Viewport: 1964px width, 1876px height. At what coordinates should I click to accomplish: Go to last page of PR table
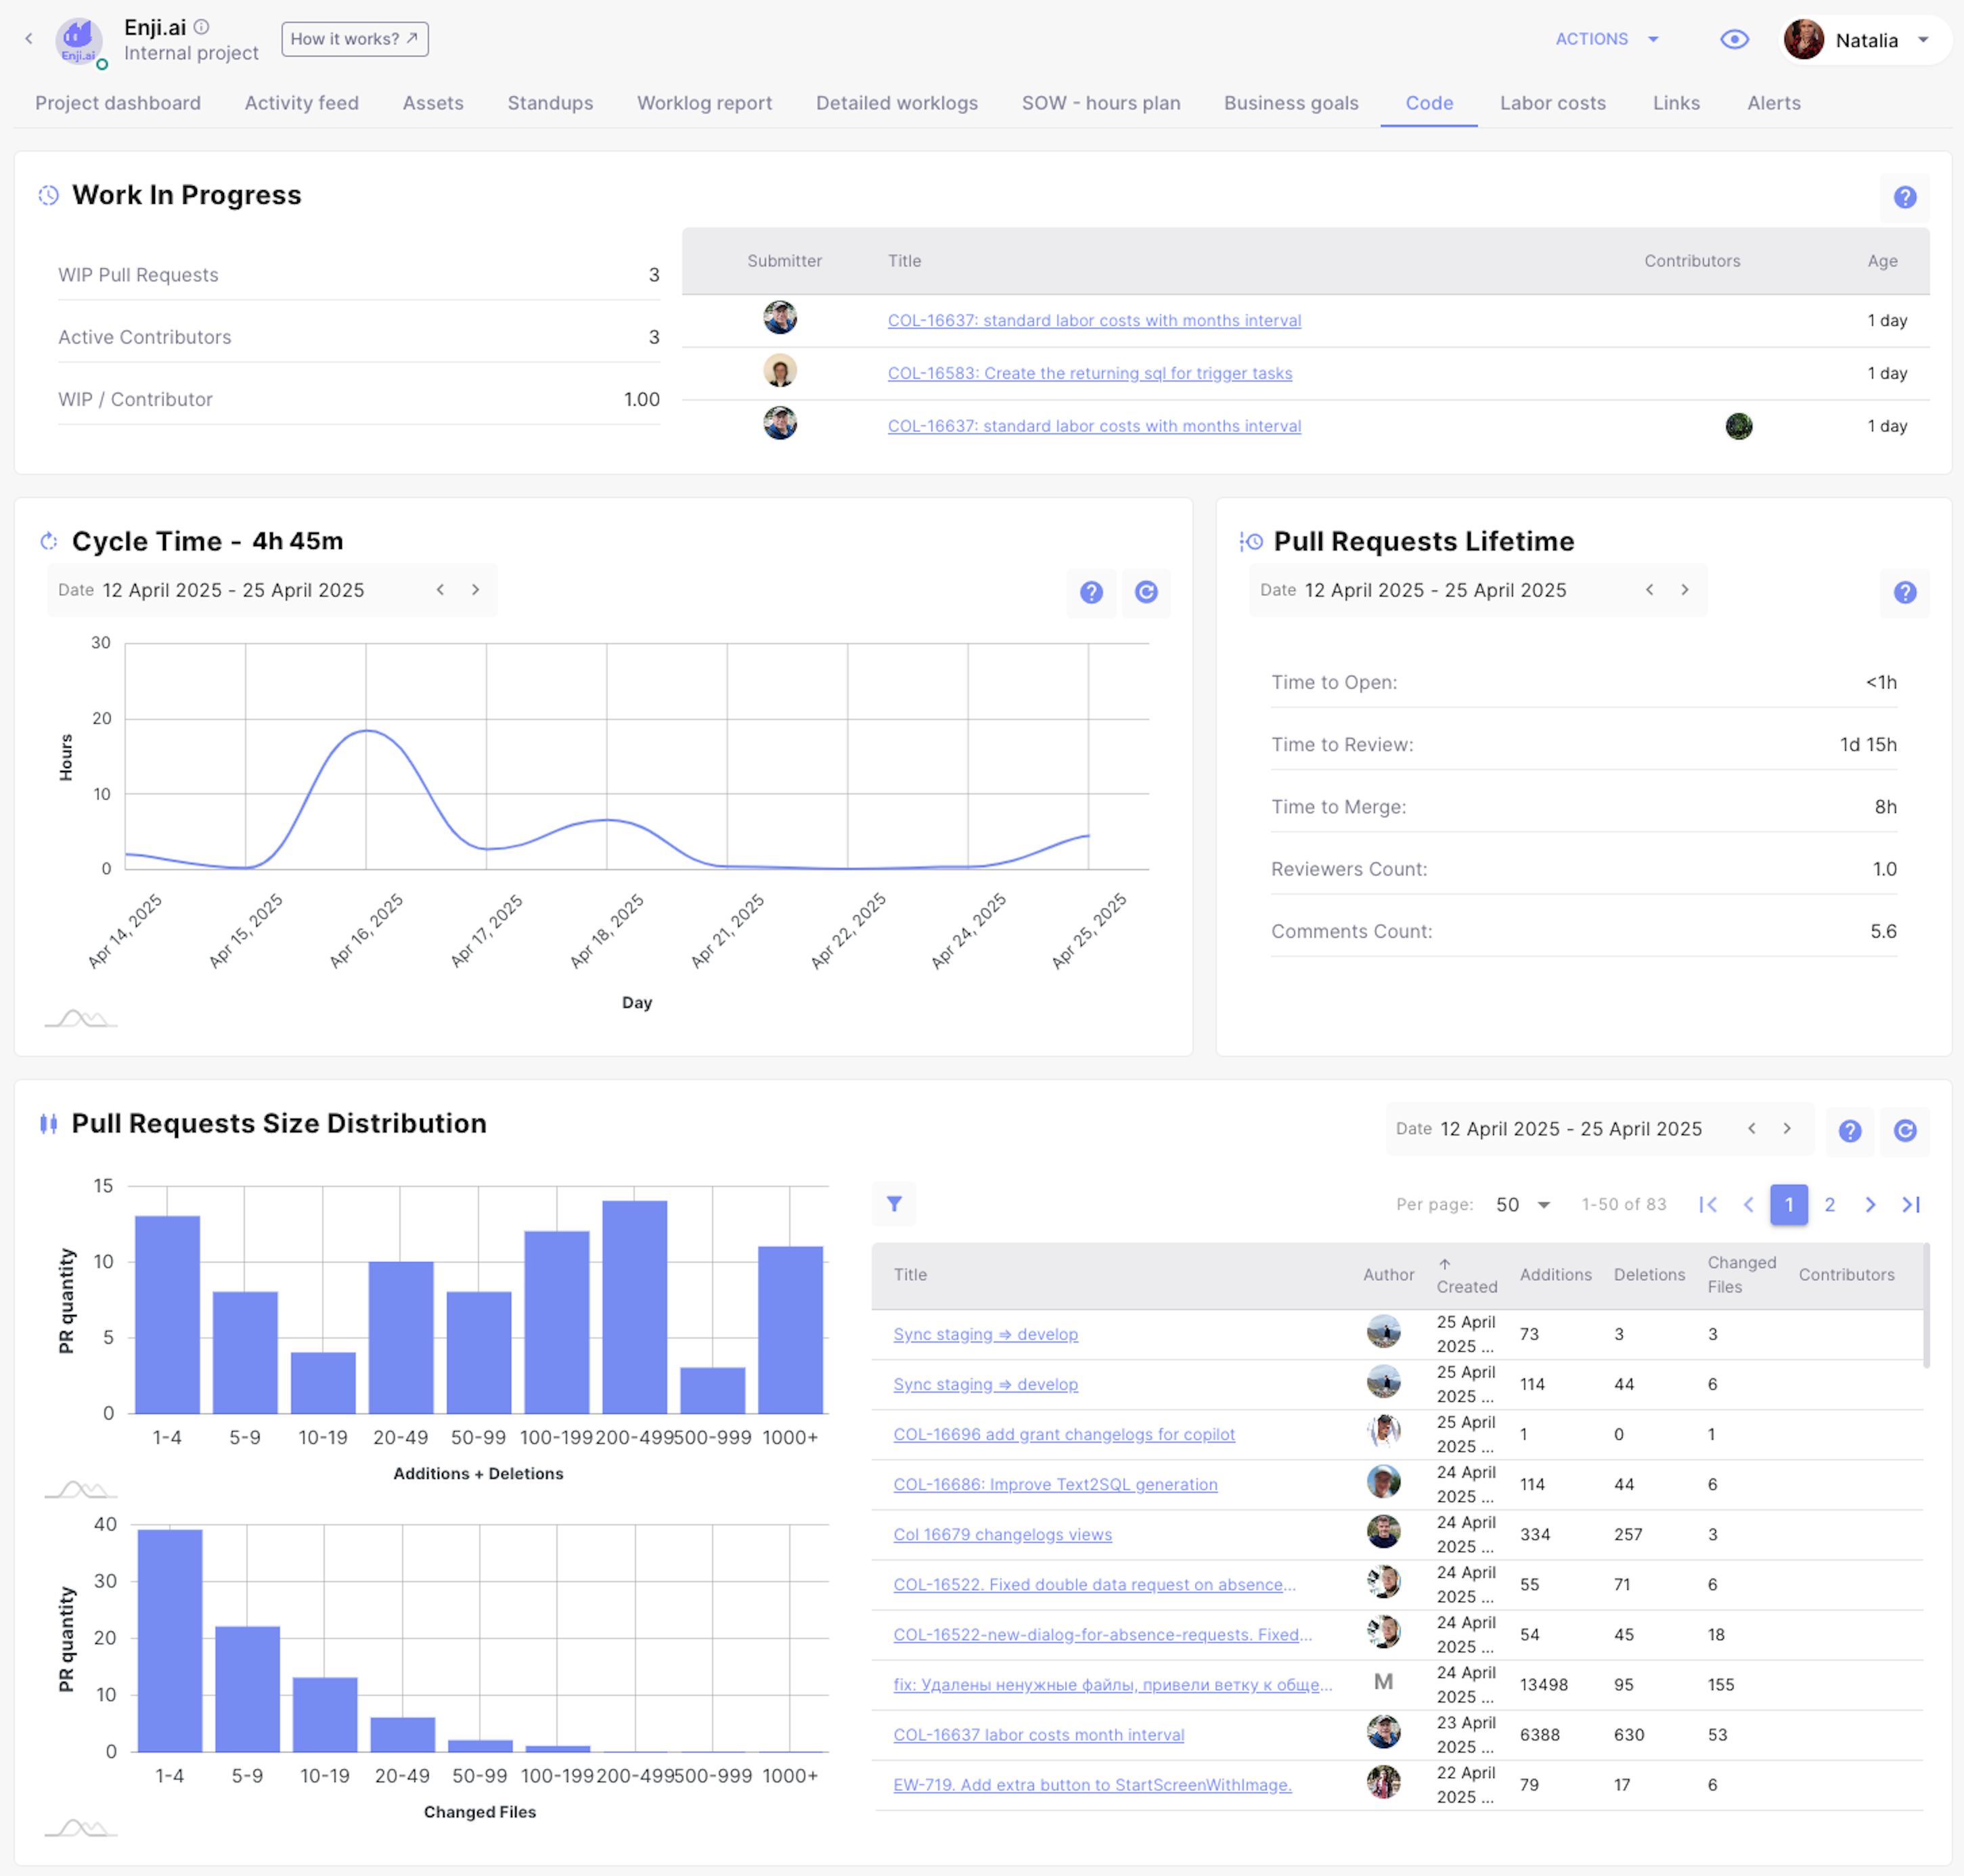pyautogui.click(x=1910, y=1204)
